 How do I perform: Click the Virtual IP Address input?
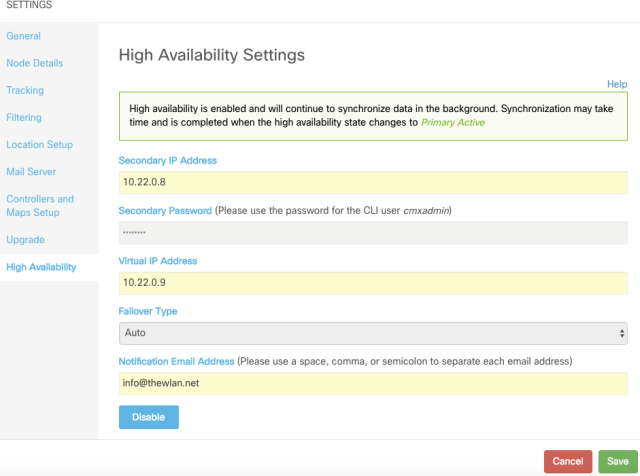372,283
